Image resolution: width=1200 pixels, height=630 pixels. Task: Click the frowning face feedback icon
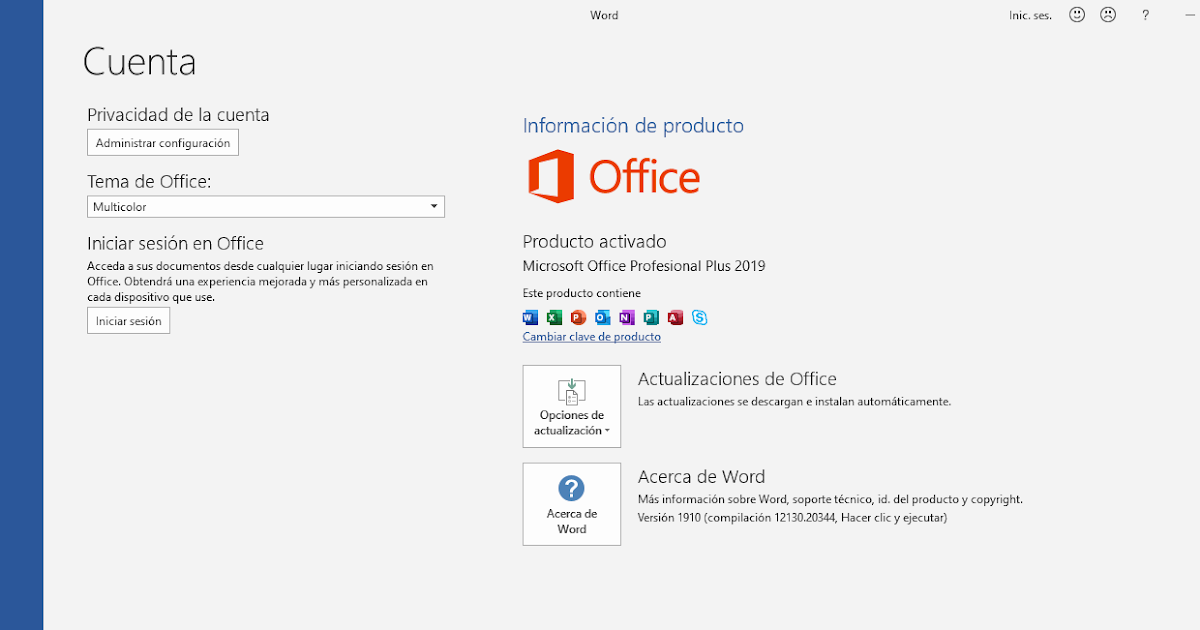point(1108,14)
